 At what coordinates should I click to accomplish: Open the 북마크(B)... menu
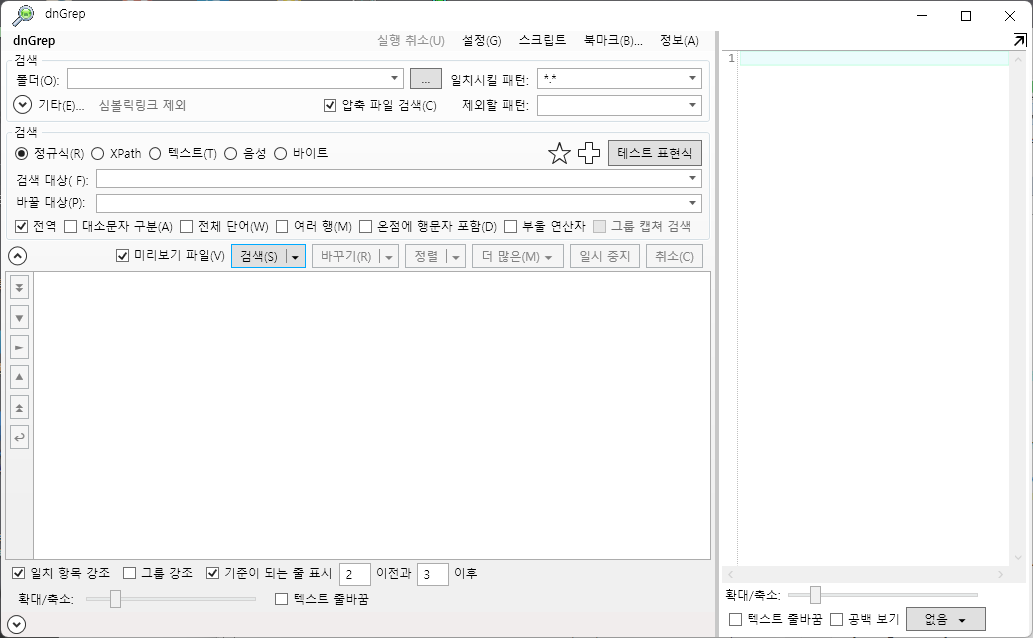(x=613, y=40)
